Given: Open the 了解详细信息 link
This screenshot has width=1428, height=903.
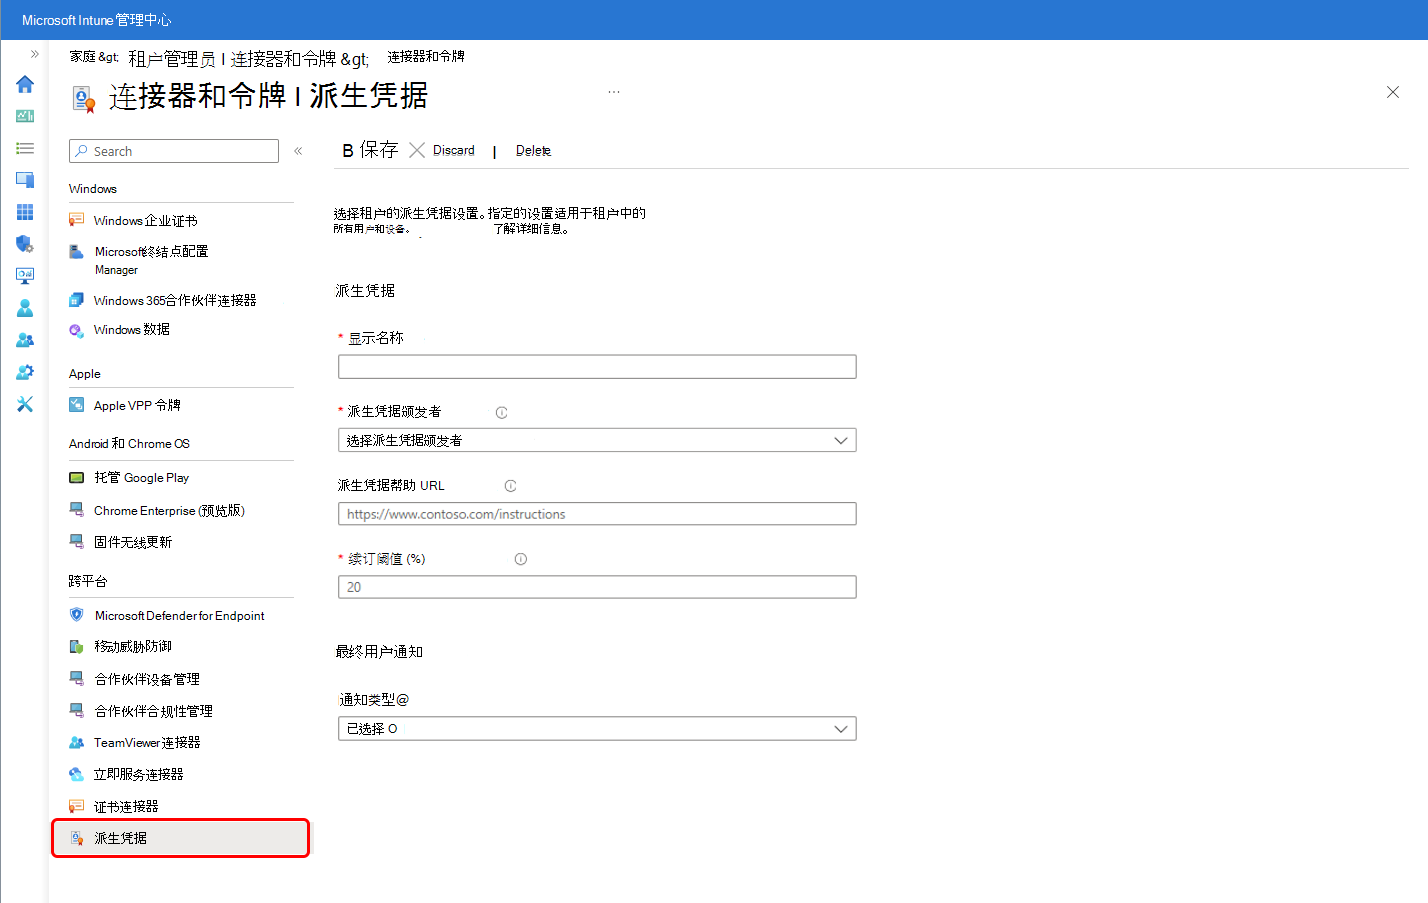Looking at the screenshot, I should point(531,229).
